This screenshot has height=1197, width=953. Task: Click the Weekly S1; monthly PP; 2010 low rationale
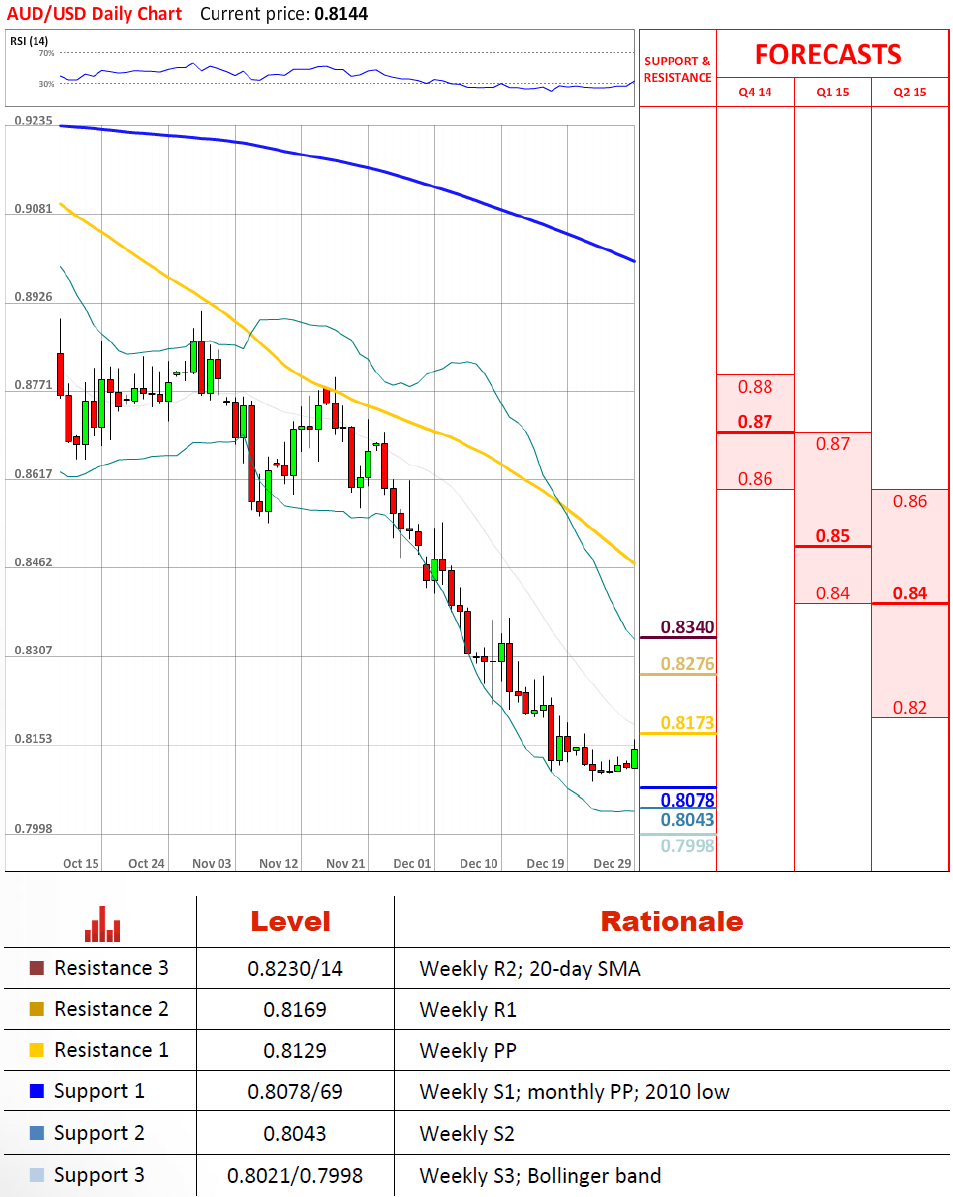click(x=574, y=1092)
